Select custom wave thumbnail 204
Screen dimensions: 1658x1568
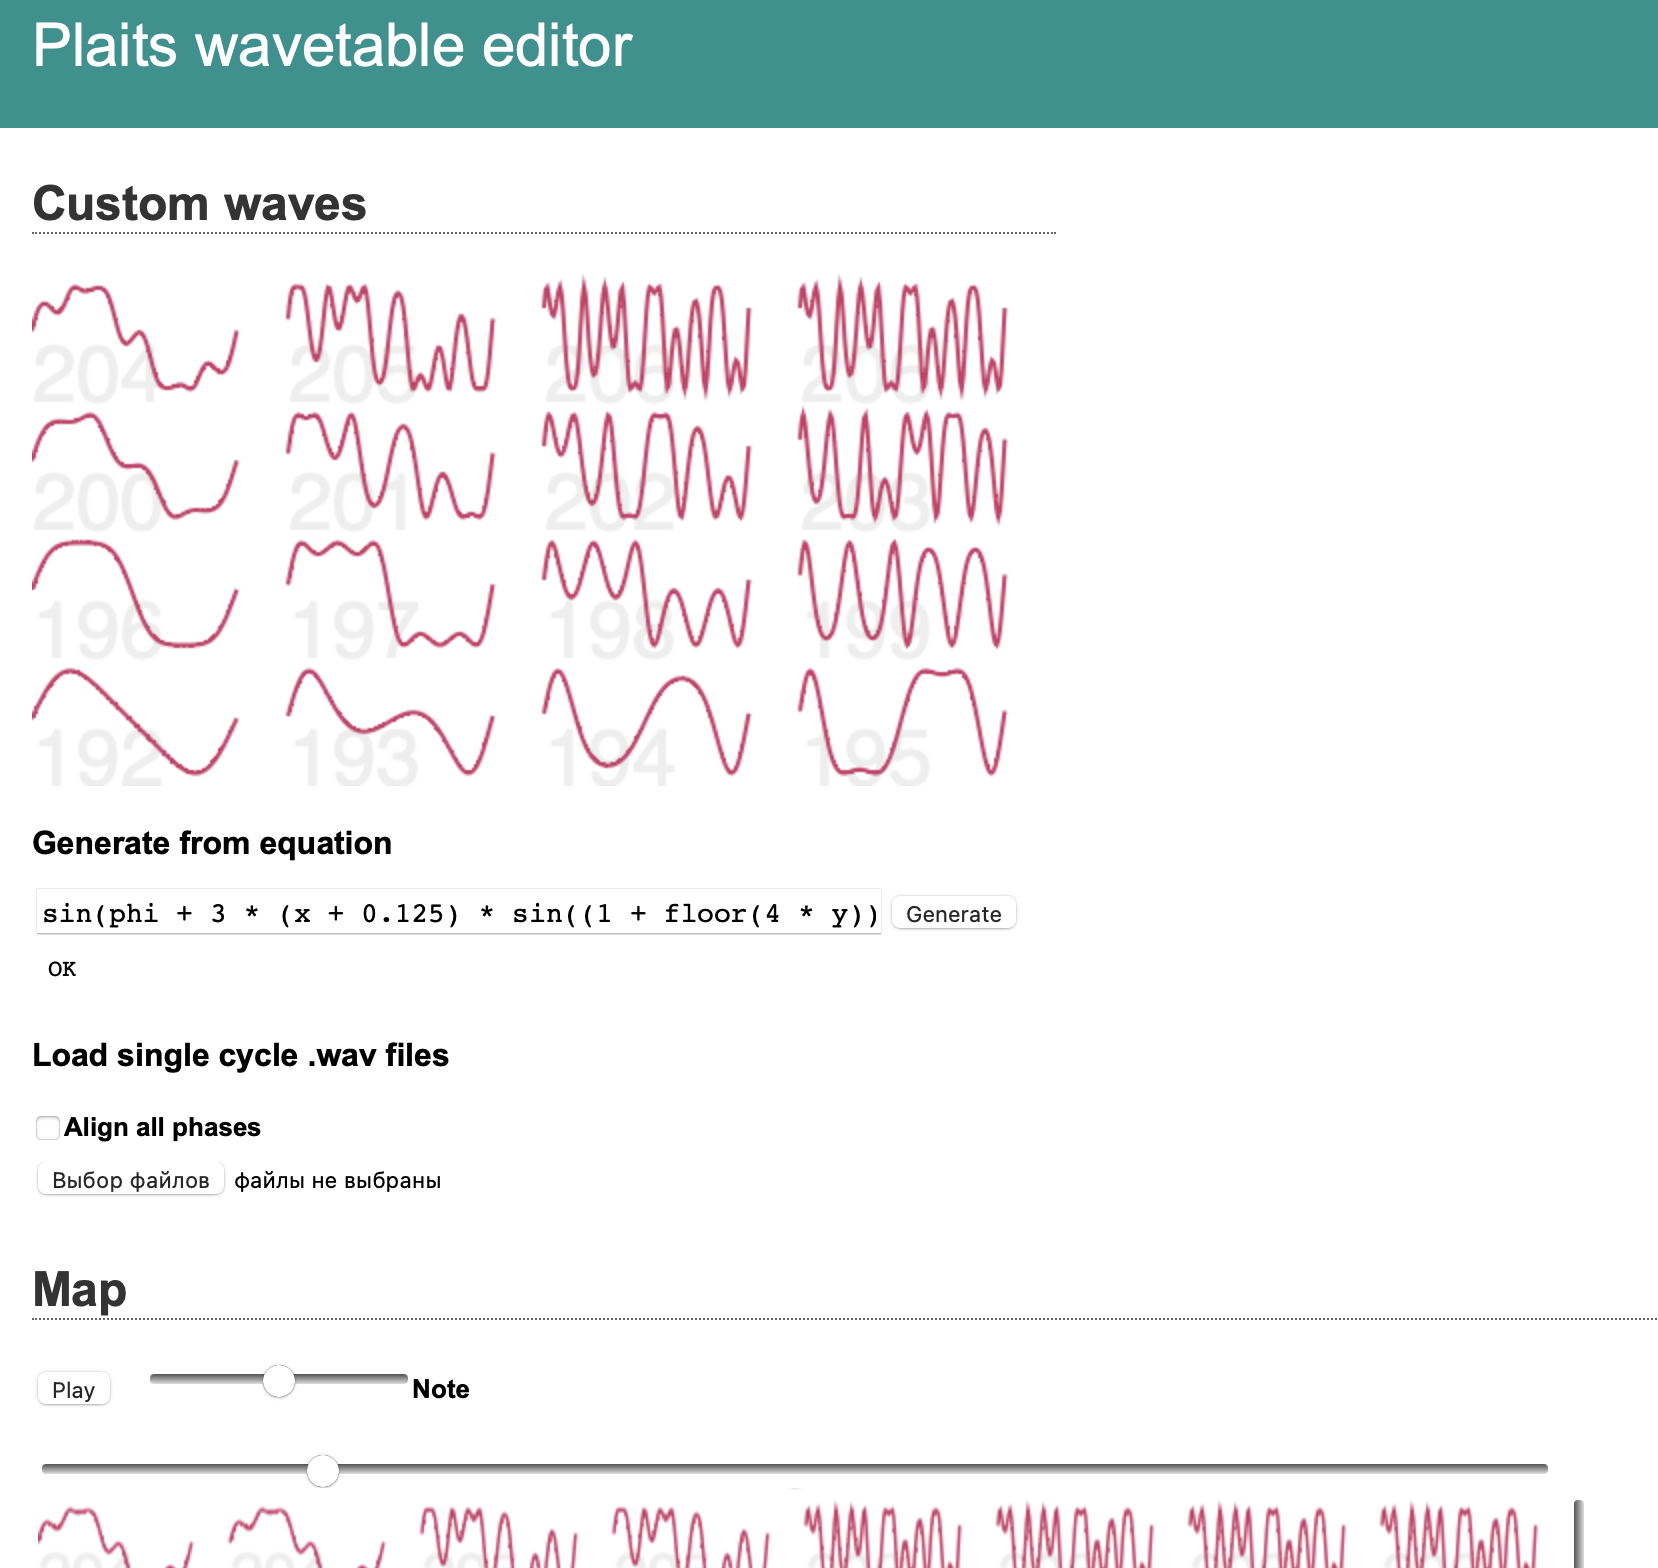[x=135, y=340]
